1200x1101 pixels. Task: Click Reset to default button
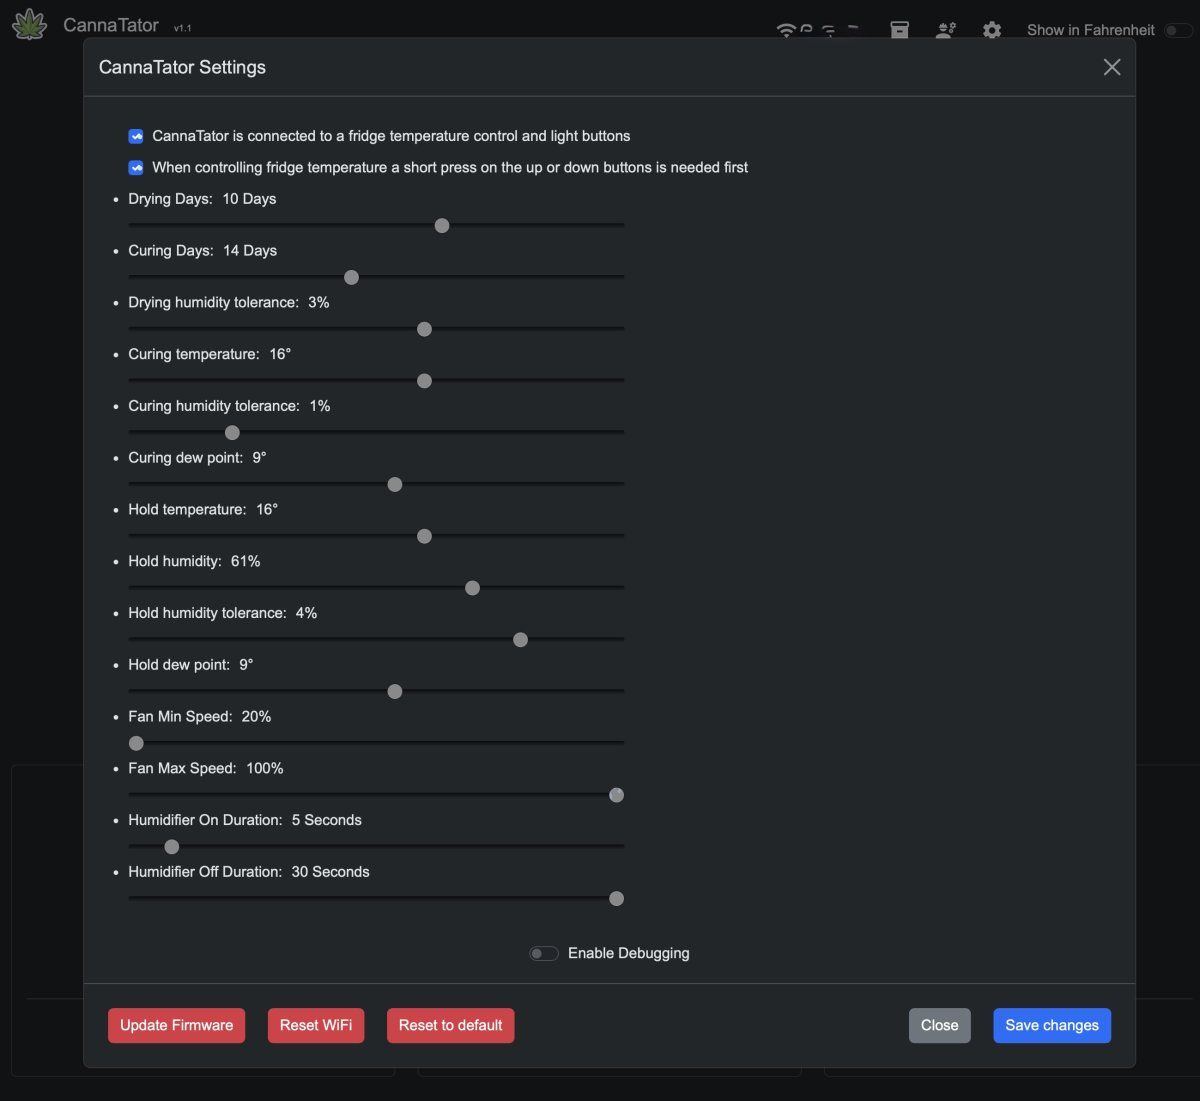pos(450,1025)
